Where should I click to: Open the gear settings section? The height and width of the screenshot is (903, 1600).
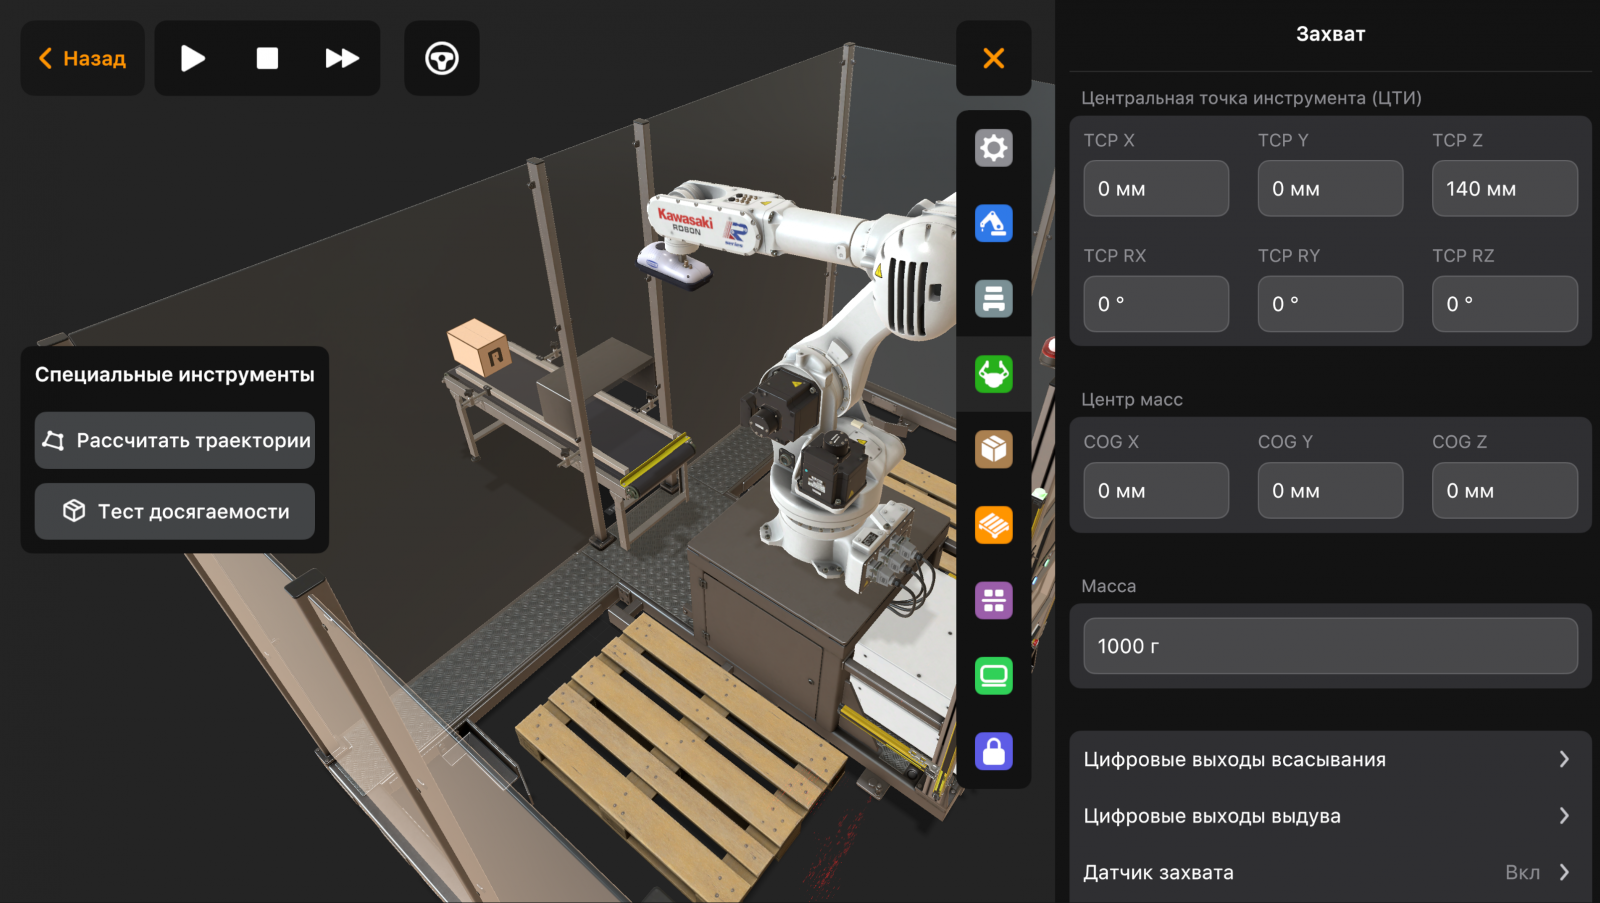[x=994, y=148]
